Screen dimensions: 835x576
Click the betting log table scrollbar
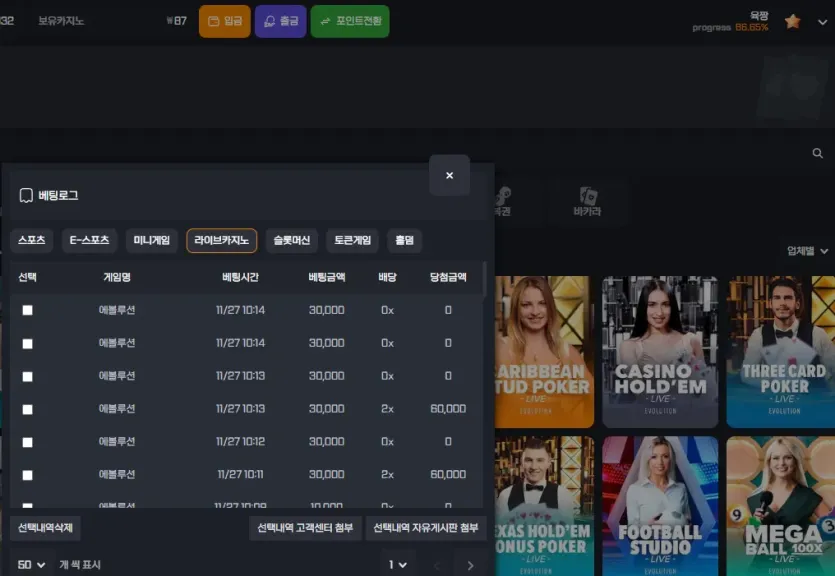tap(485, 279)
